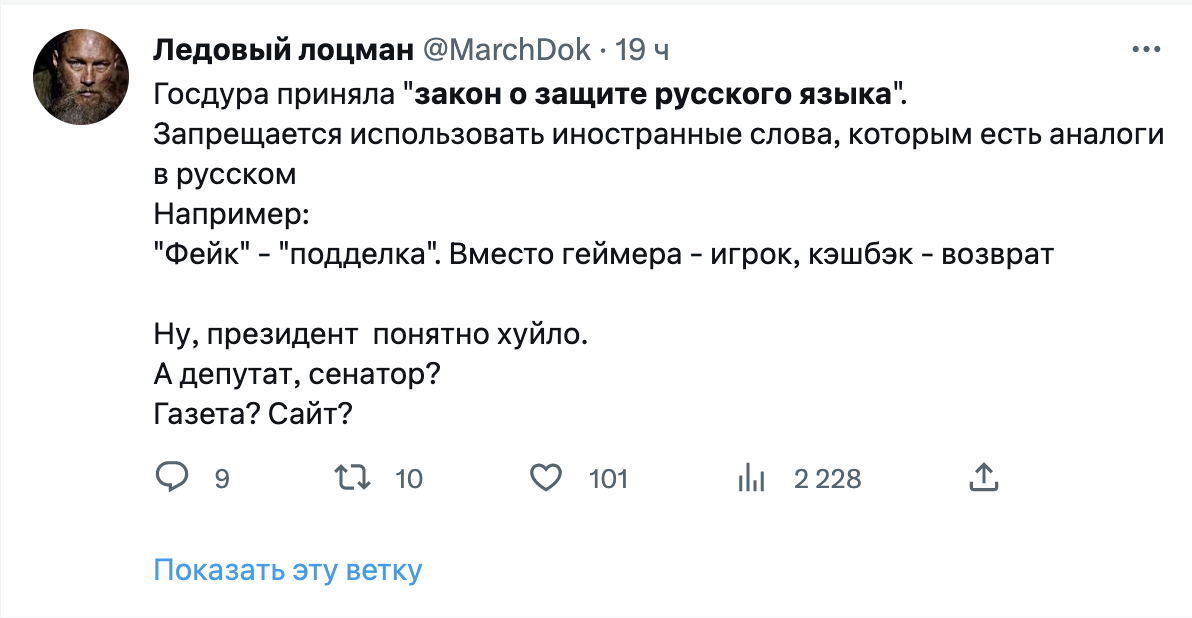Click the retweet count 10
1192x618 pixels.
(409, 479)
